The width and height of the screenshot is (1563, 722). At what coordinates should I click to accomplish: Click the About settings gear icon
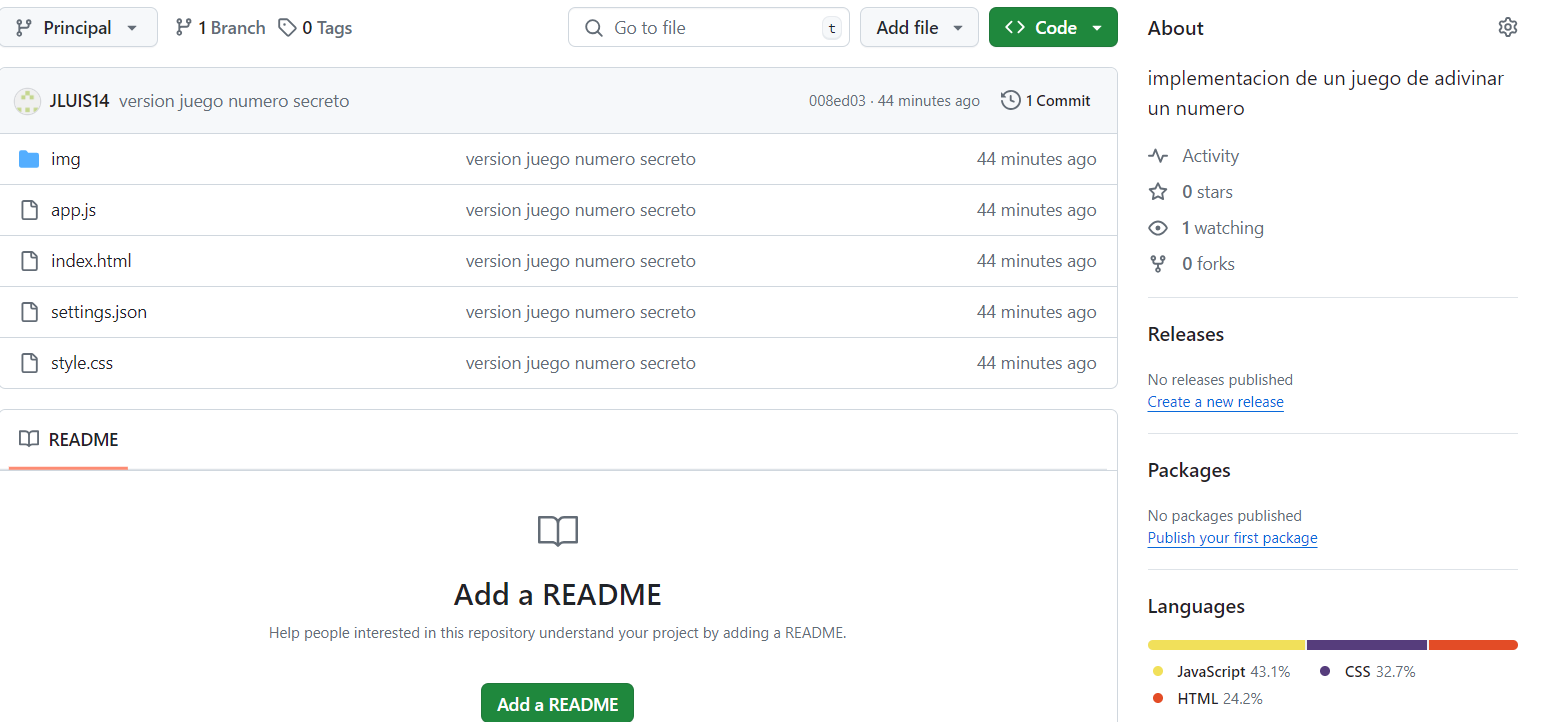(1507, 27)
